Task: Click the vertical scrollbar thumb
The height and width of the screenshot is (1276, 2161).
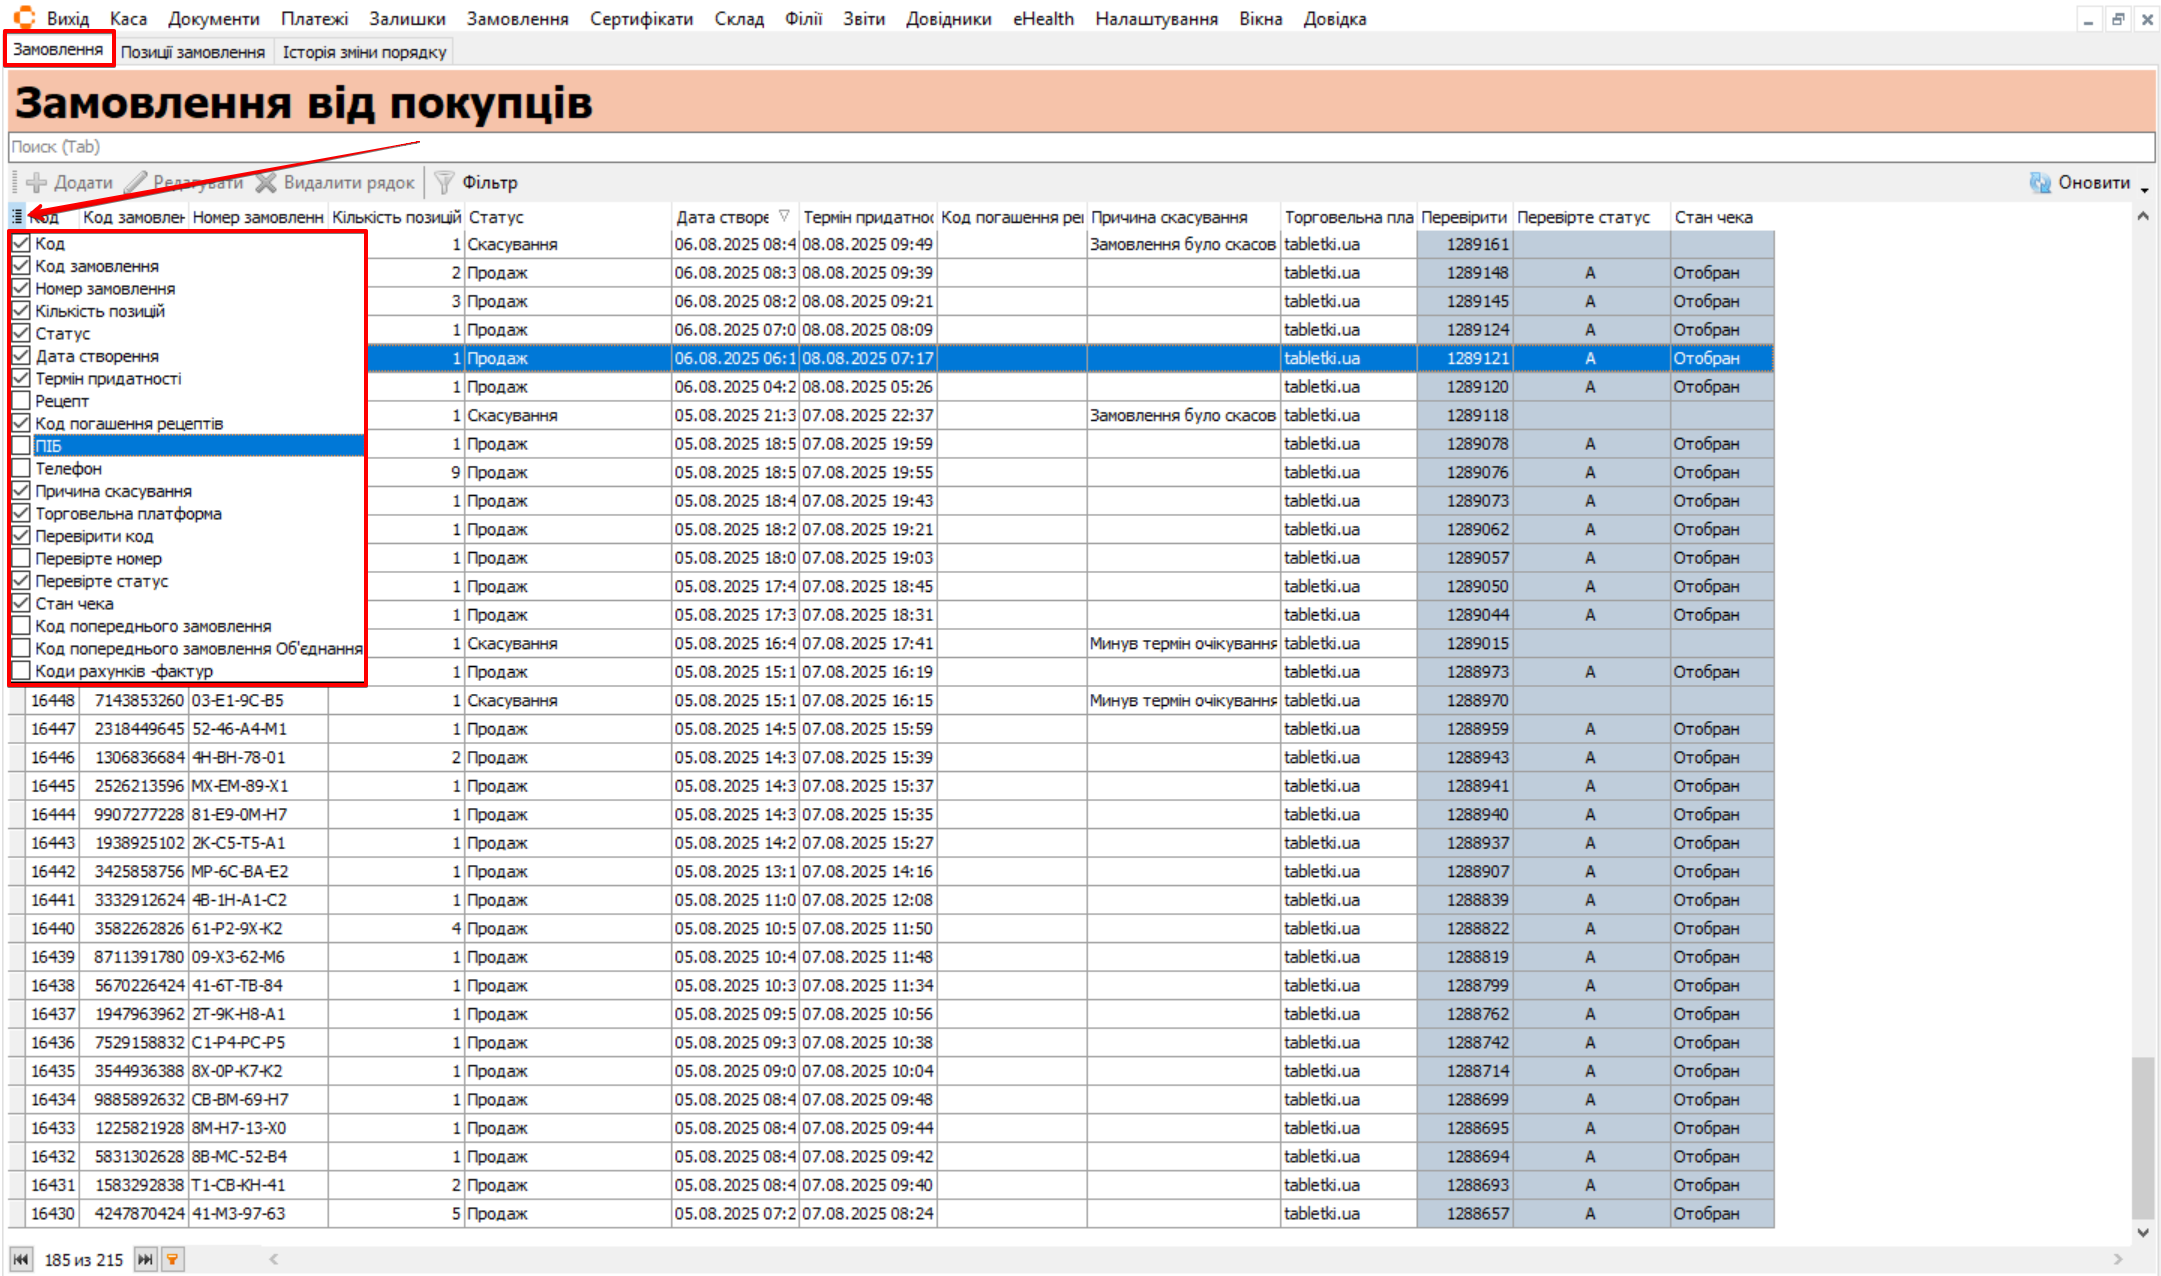Action: (x=2142, y=1140)
